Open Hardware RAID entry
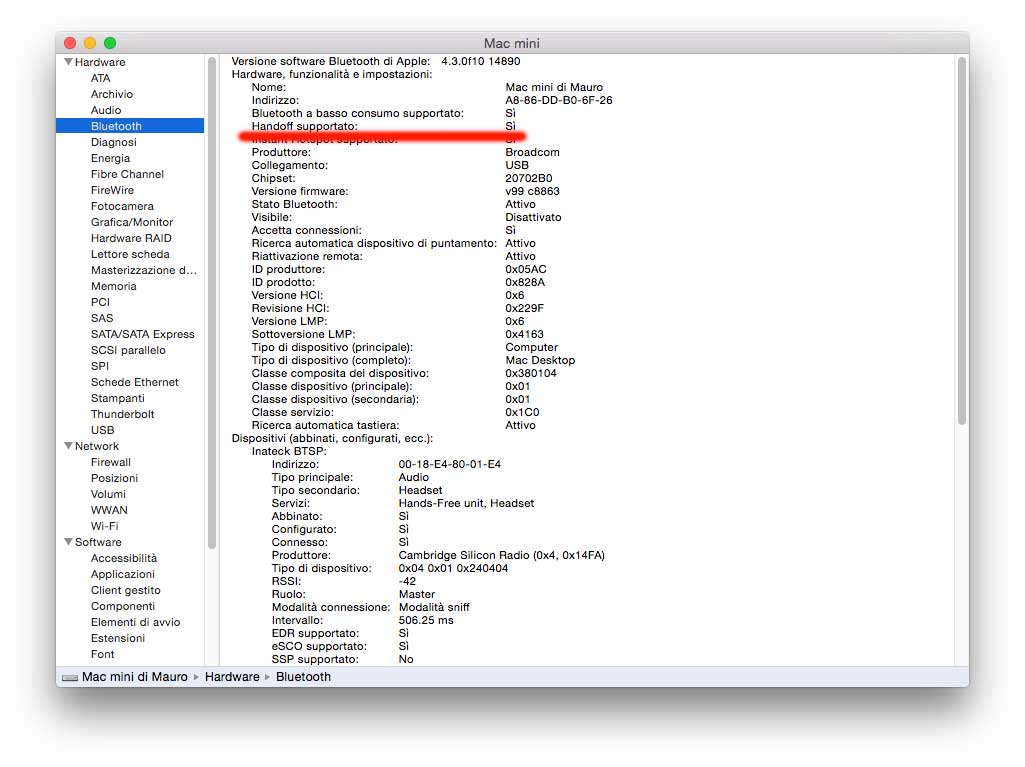 coord(131,238)
